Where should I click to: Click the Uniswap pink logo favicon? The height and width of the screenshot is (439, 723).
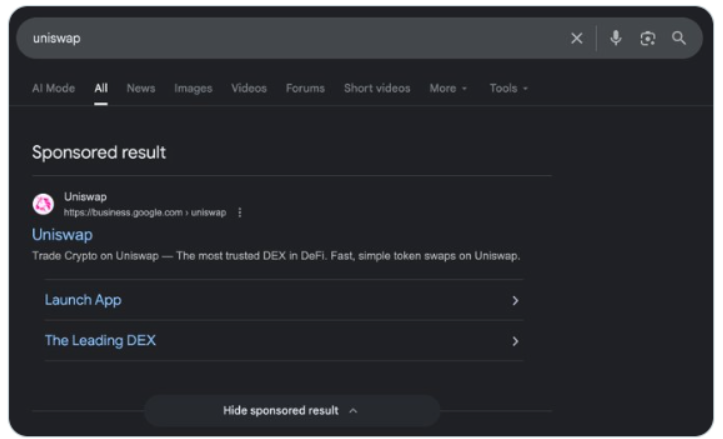point(43,204)
